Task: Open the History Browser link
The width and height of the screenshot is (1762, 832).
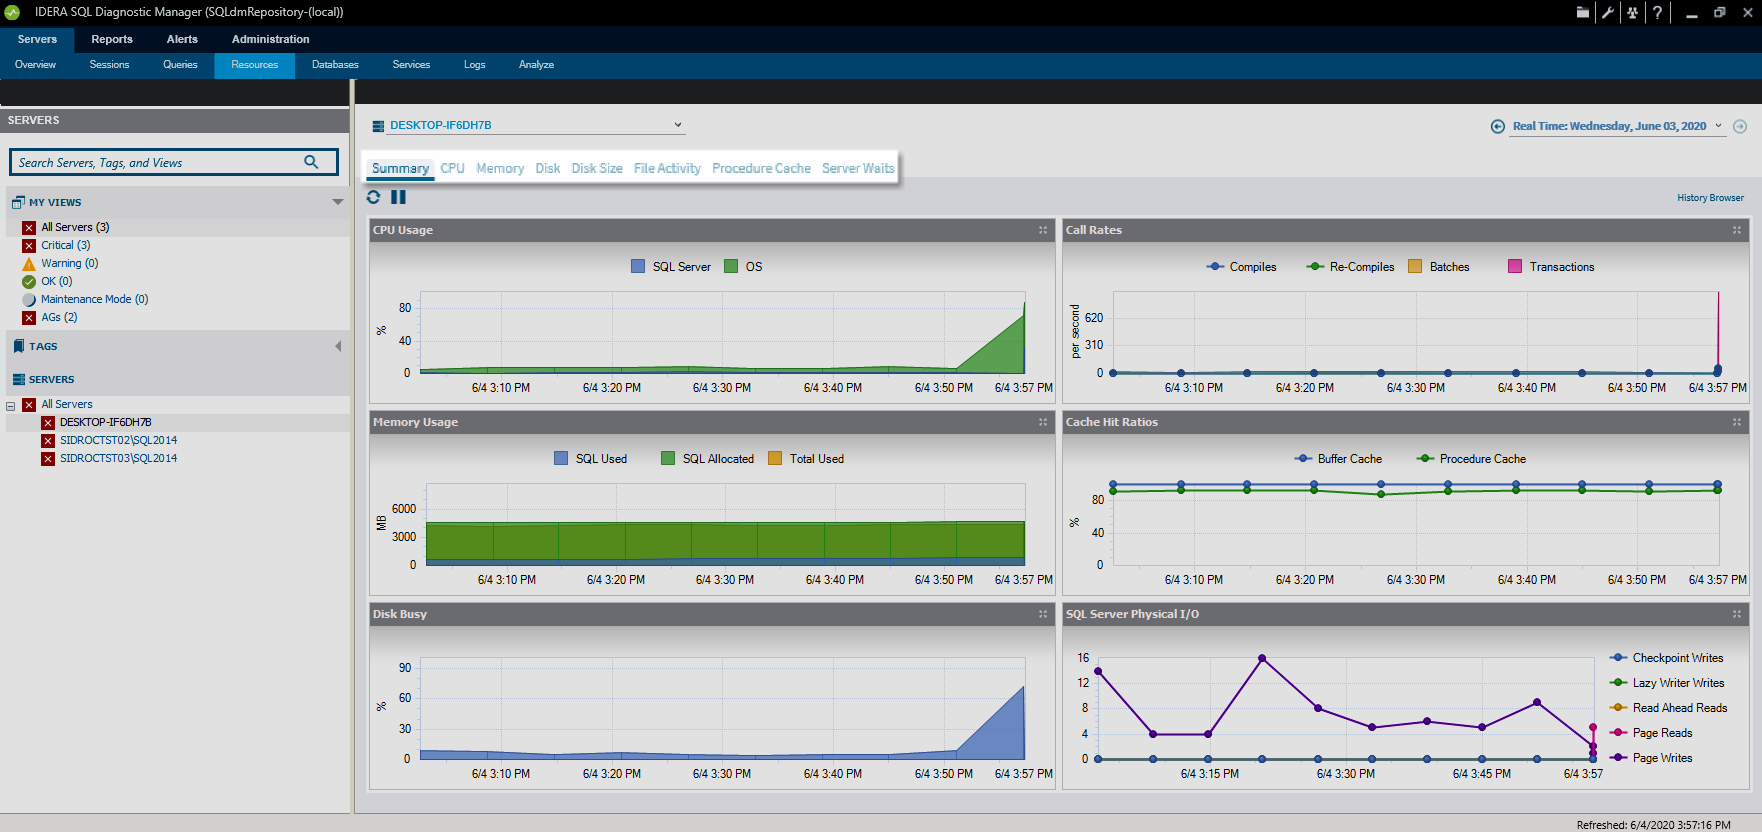Action: coord(1710,198)
